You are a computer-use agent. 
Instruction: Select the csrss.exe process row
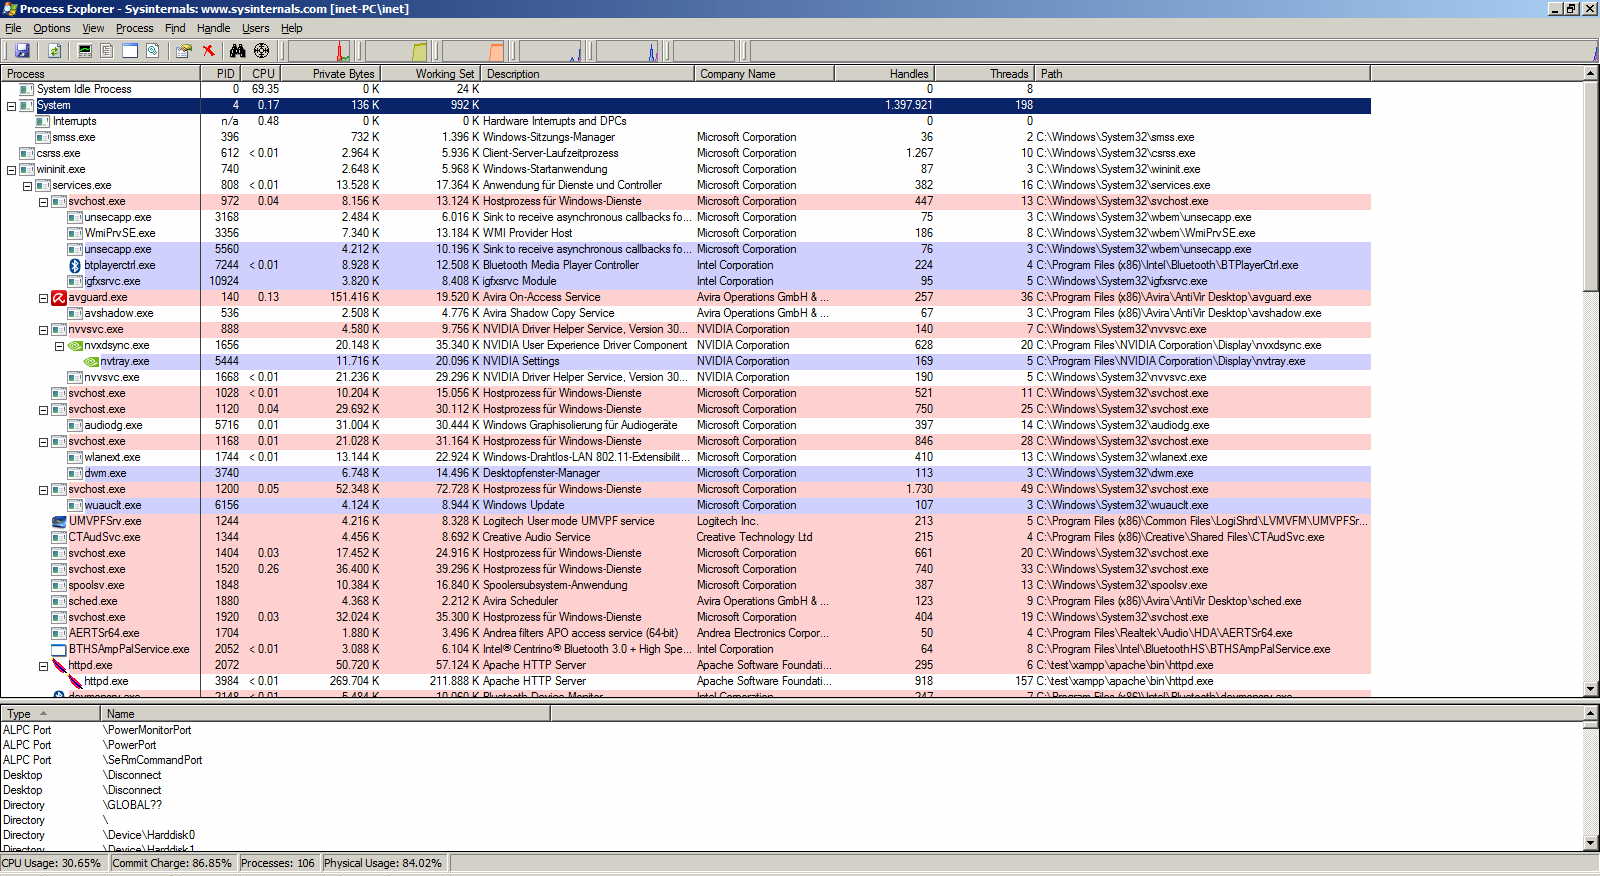click(685, 153)
